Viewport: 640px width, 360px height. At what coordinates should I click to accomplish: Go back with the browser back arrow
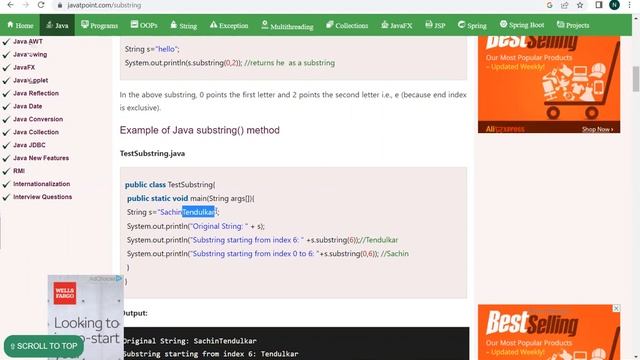[11, 5]
